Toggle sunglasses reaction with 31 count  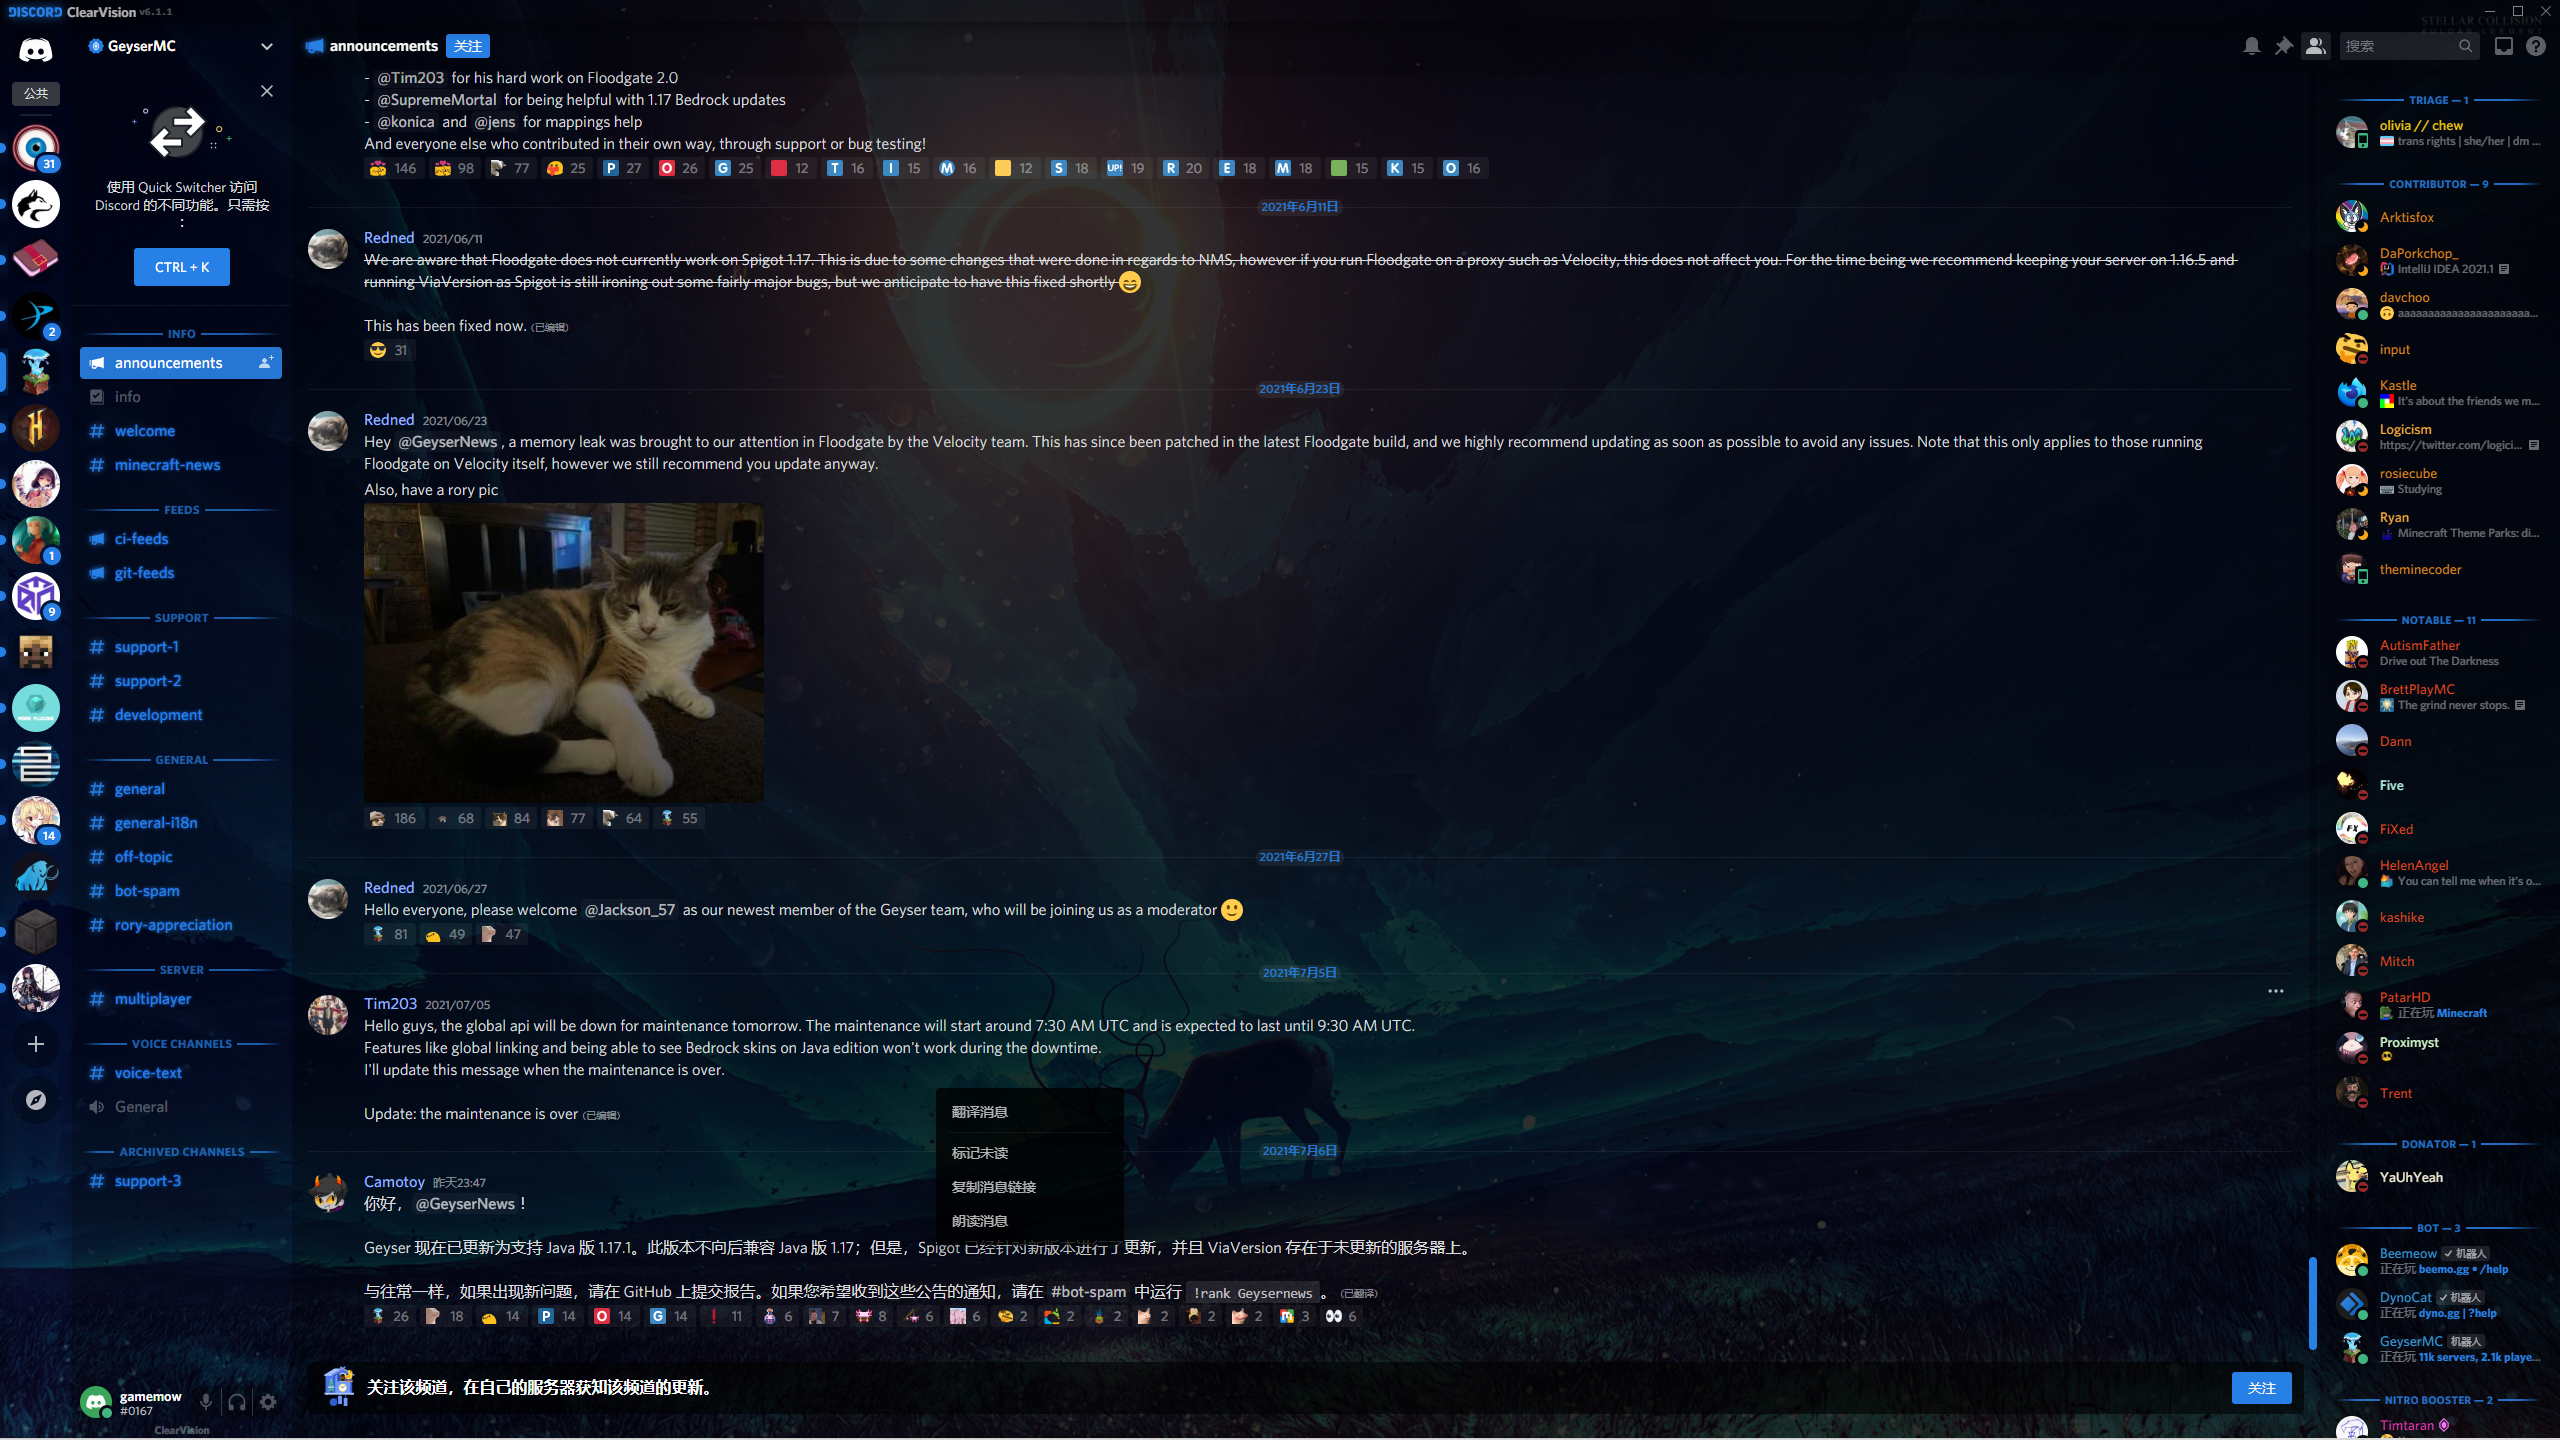click(x=388, y=350)
